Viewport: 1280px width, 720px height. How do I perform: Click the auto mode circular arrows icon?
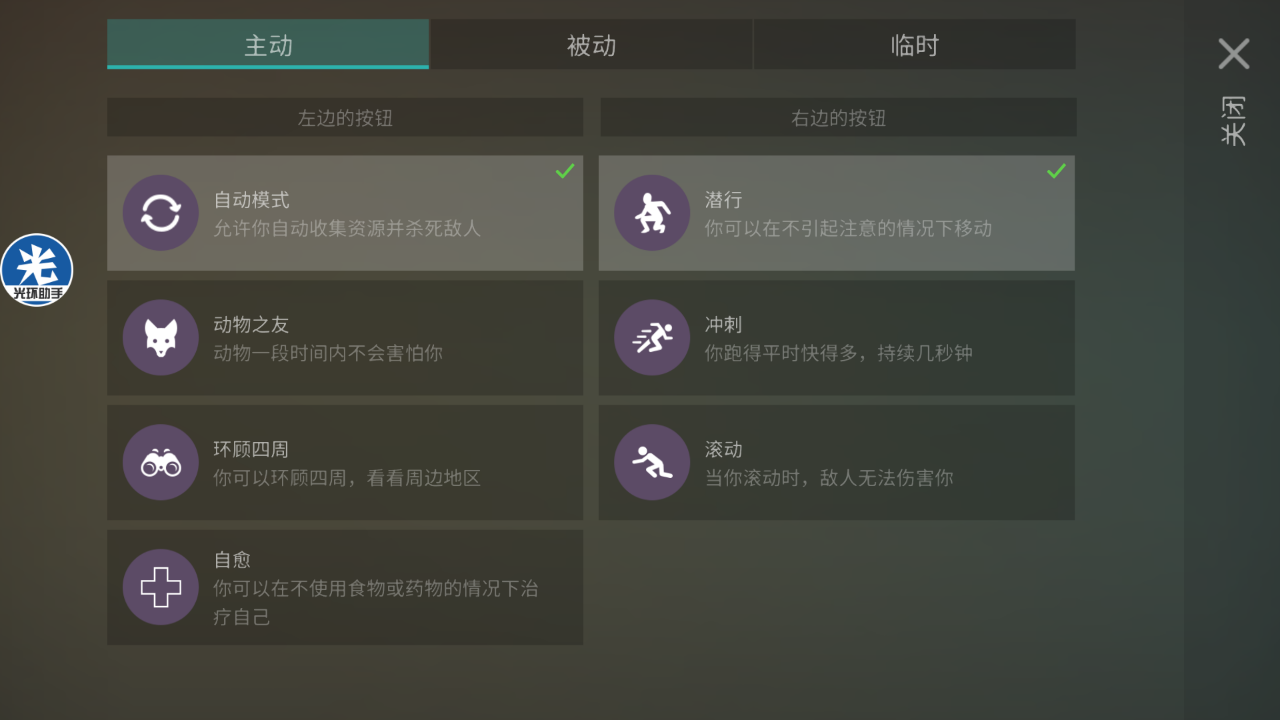(x=161, y=213)
